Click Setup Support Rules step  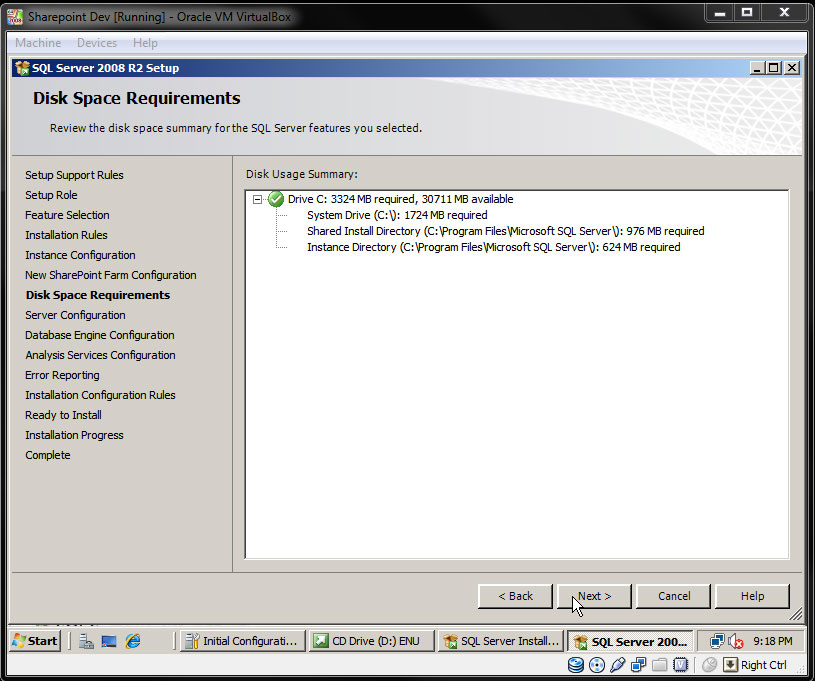(74, 175)
